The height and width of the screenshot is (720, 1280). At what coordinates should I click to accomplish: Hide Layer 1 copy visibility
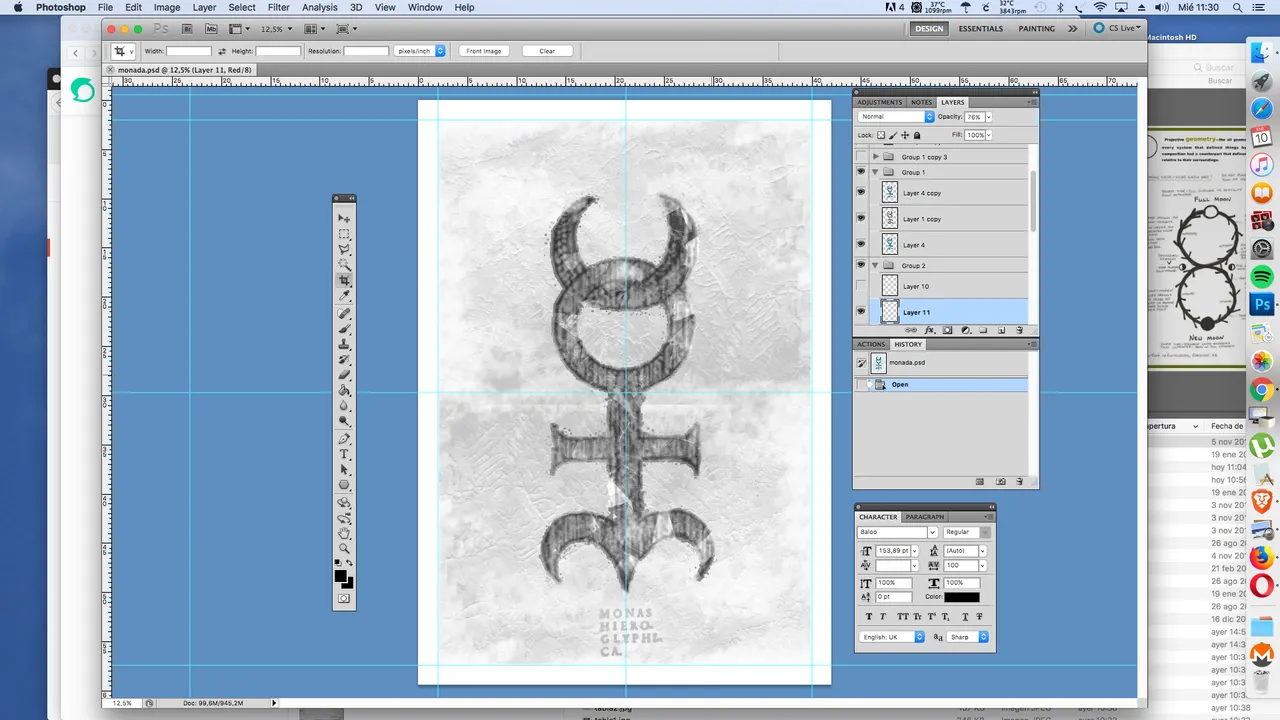861,218
